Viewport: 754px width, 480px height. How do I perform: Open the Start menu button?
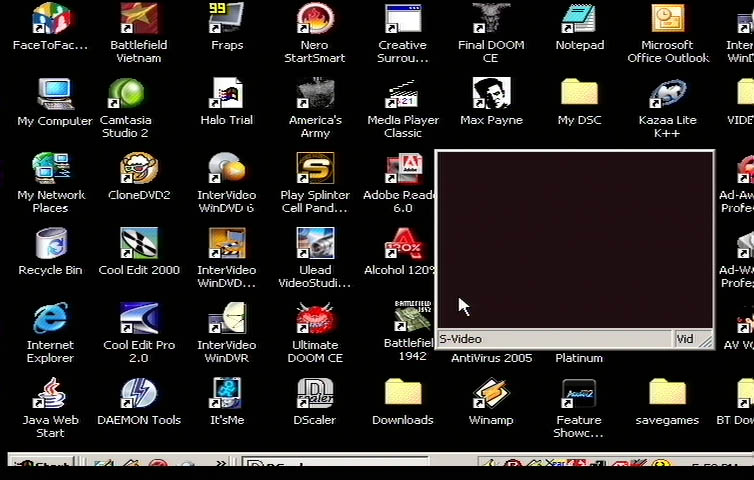tap(42, 462)
